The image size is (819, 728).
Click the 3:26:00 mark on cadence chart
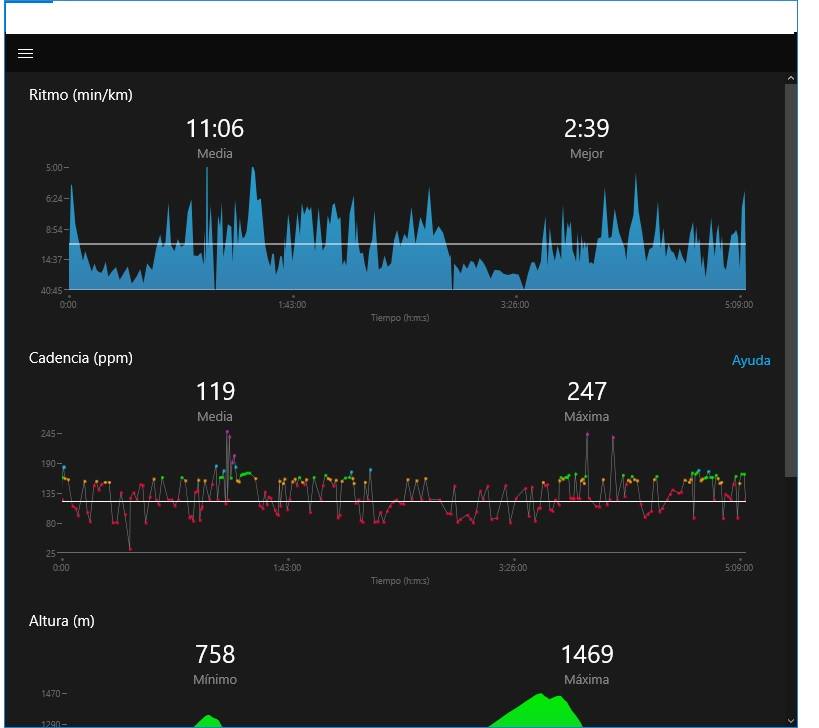(x=512, y=568)
